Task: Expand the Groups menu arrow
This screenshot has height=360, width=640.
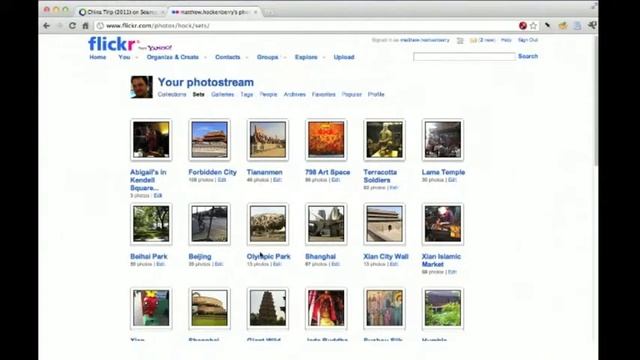Action: coord(285,58)
